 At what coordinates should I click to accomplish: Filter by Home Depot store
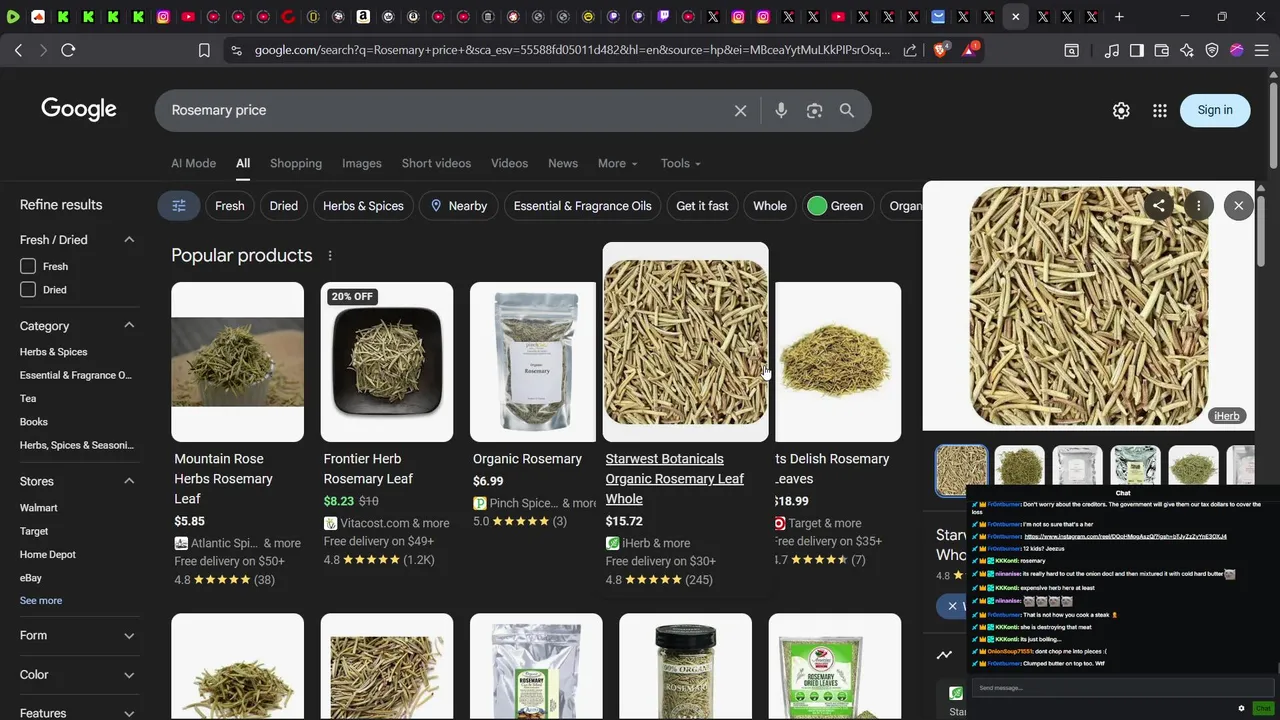(x=48, y=554)
